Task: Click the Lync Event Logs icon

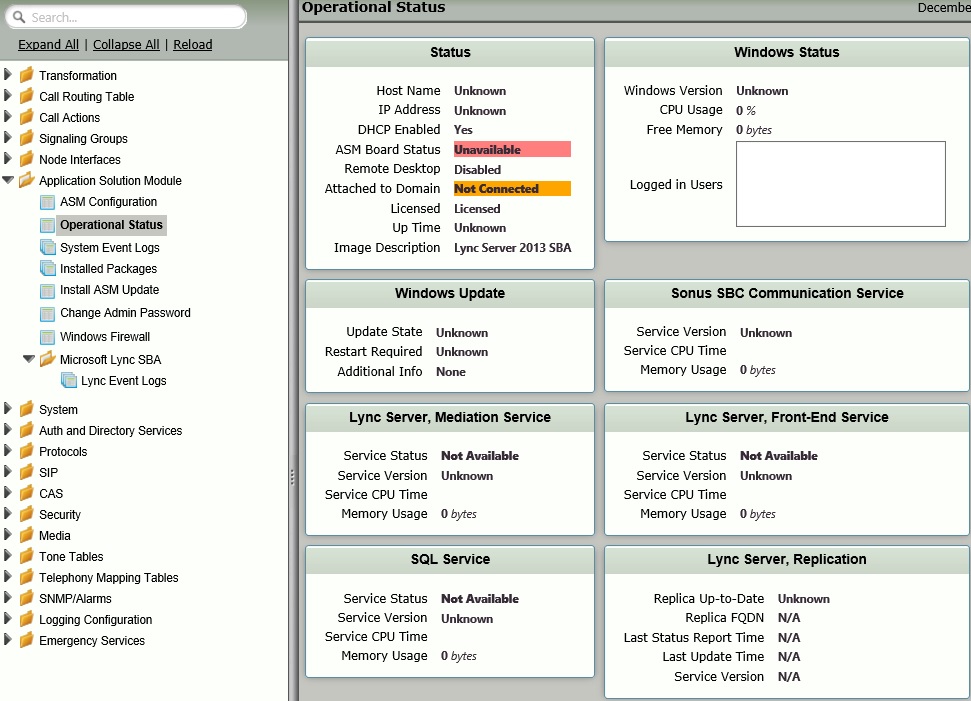Action: 68,381
